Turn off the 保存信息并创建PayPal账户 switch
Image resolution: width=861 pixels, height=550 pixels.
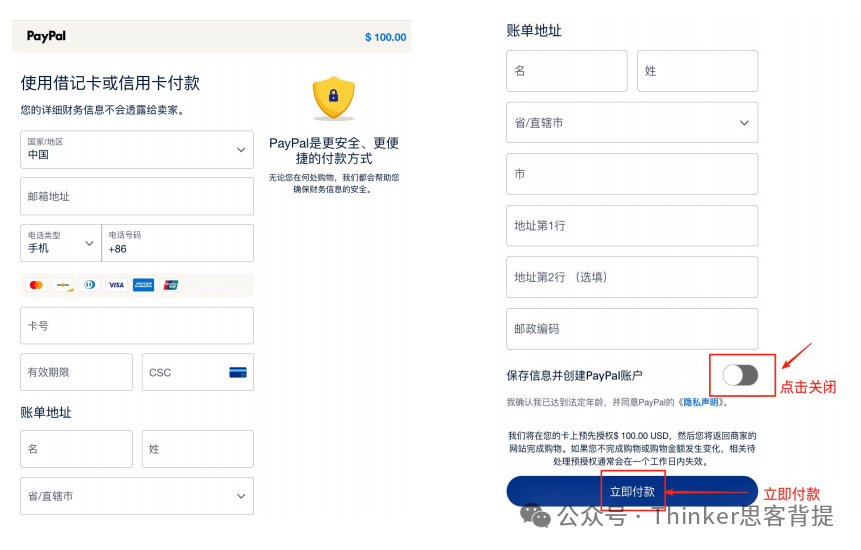click(740, 375)
